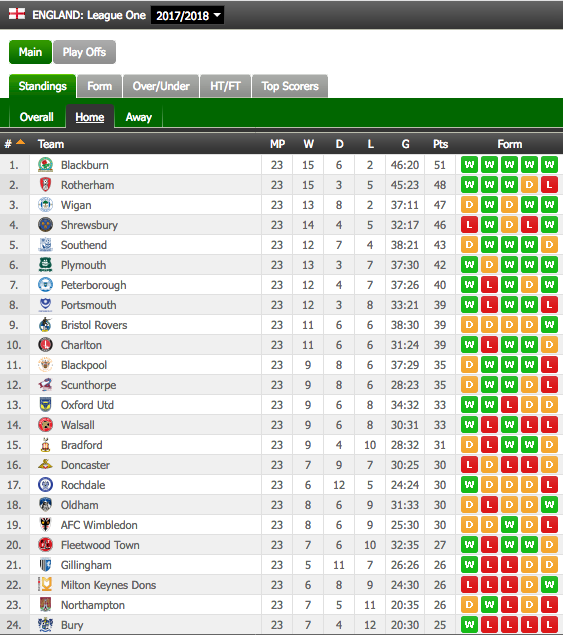This screenshot has width=563, height=636.
Task: Select the Away standings tab
Action: [139, 117]
